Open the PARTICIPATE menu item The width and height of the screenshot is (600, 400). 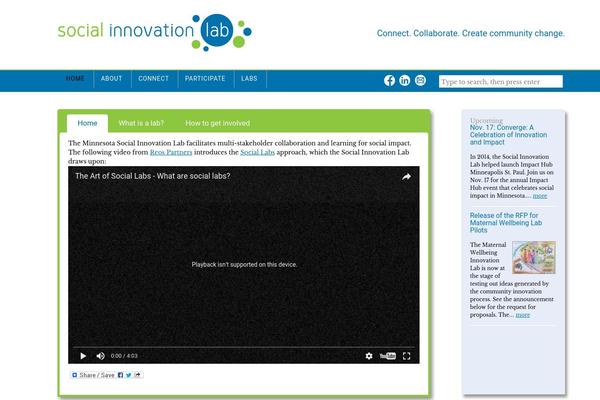(205, 78)
